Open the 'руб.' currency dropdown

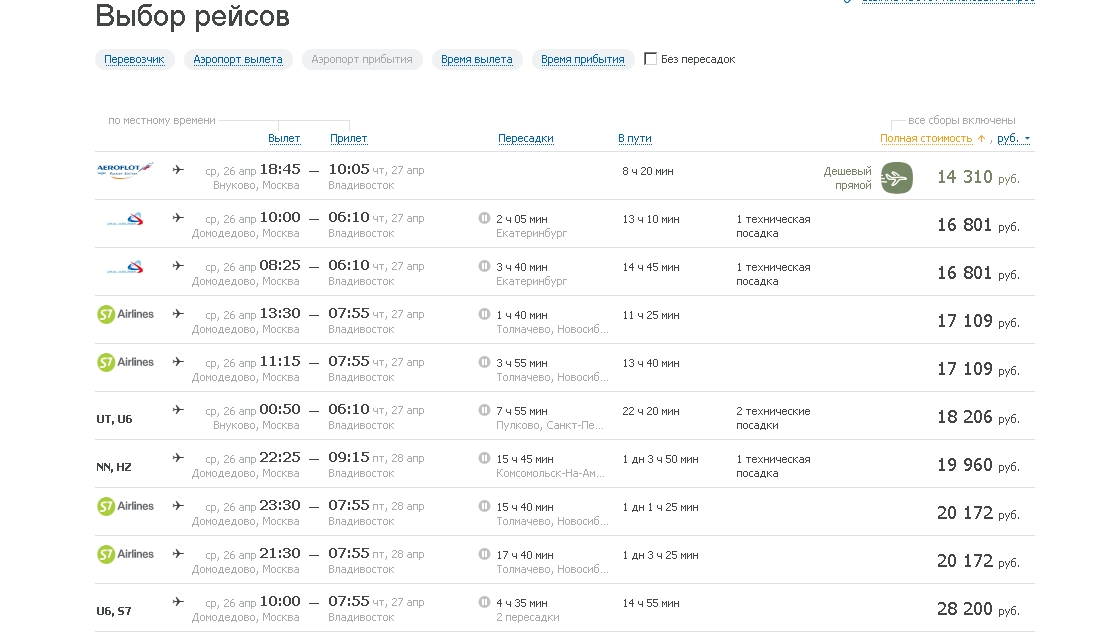1013,138
